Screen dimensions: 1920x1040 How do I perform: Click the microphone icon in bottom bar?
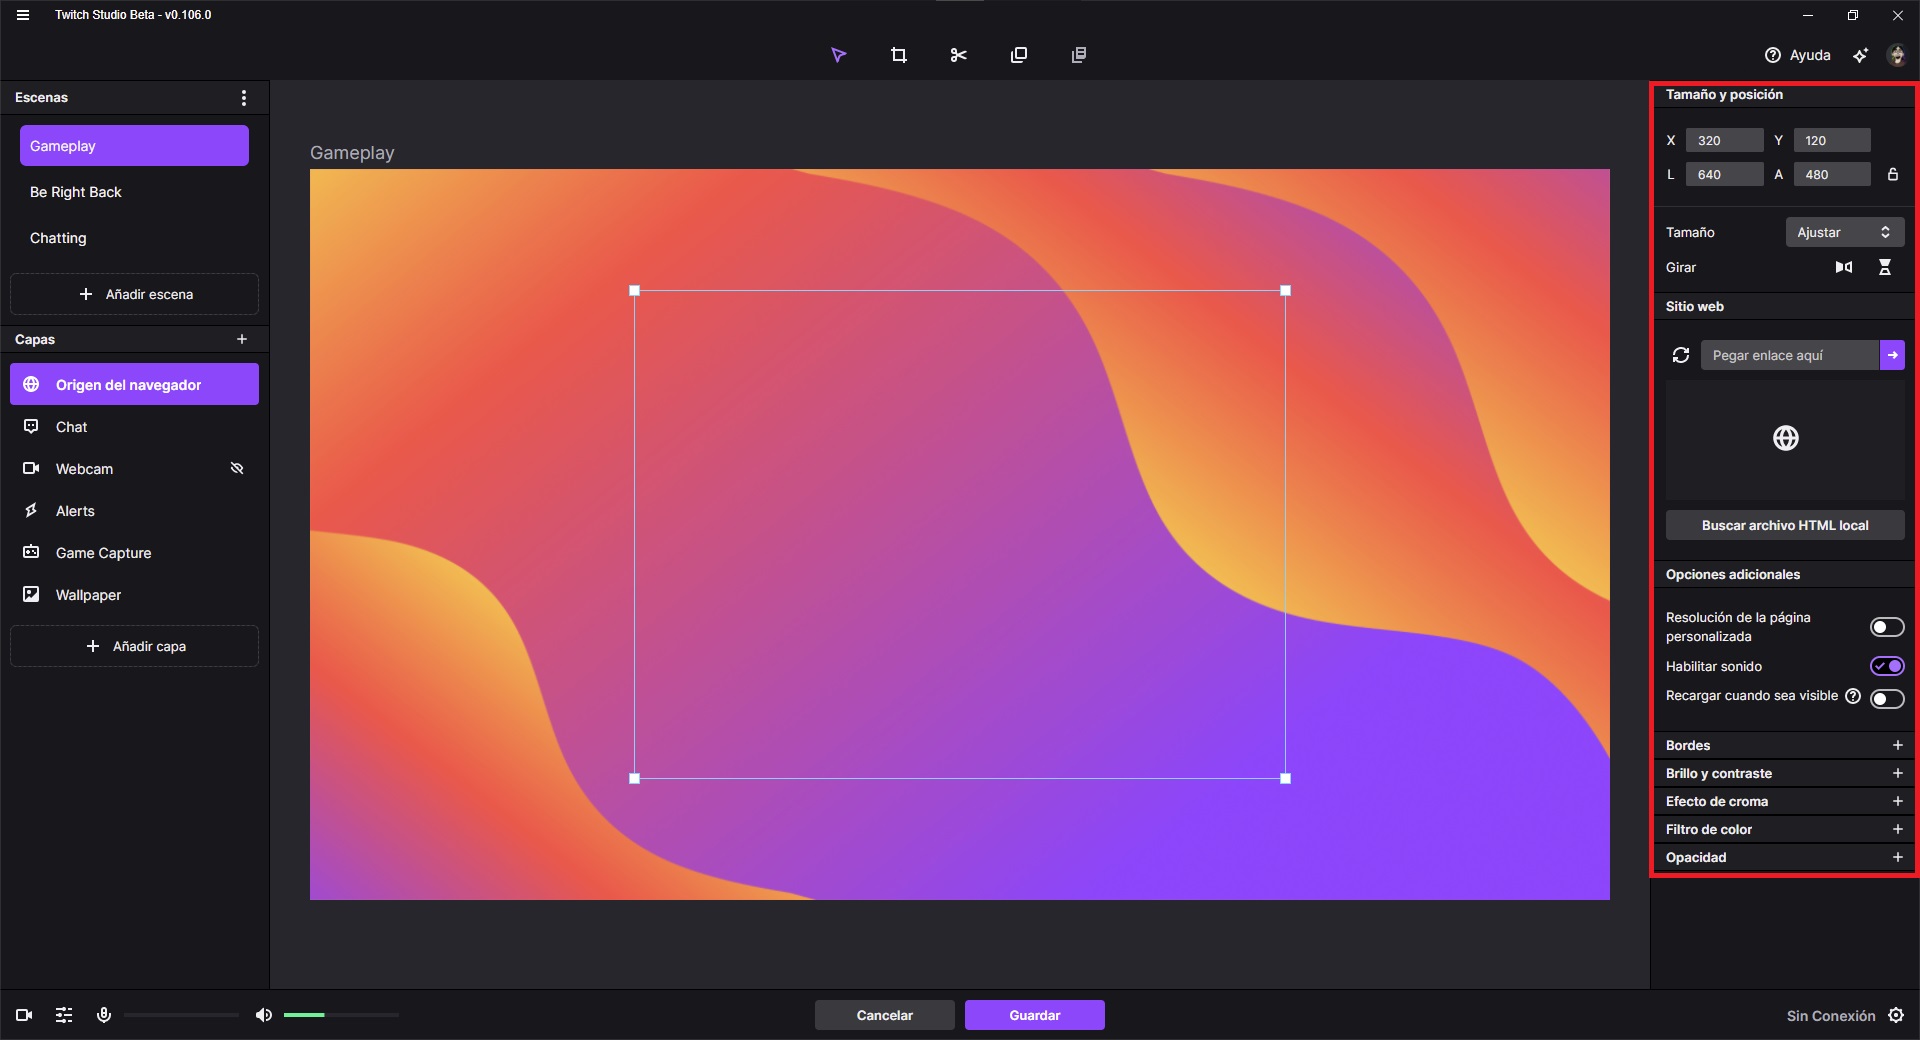pyautogui.click(x=103, y=1015)
